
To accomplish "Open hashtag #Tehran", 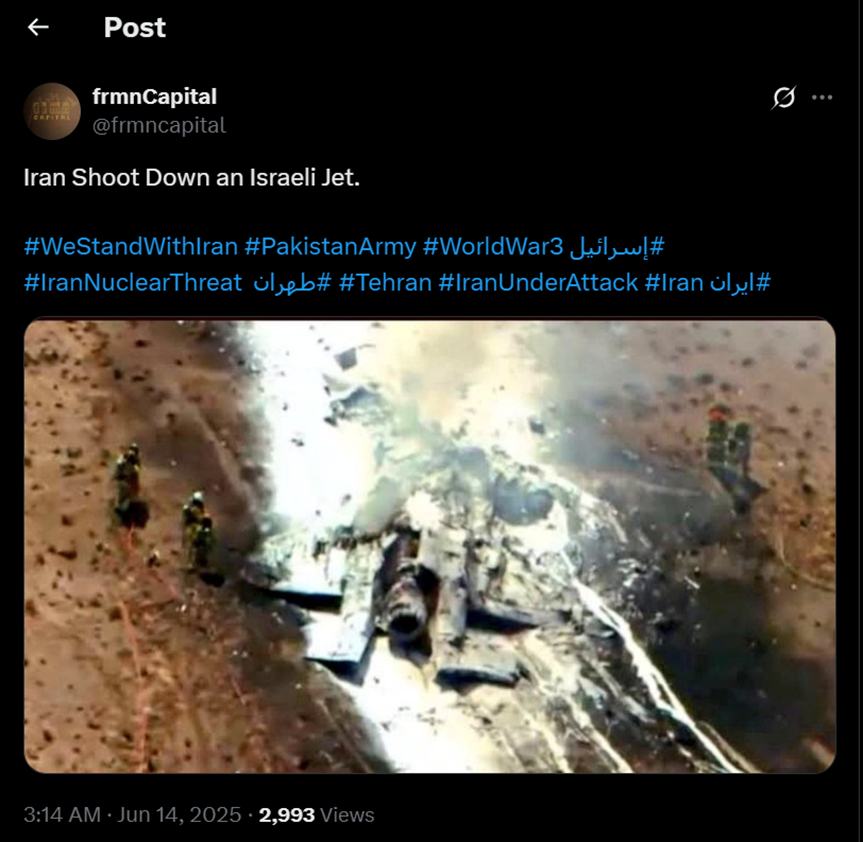I will [385, 282].
